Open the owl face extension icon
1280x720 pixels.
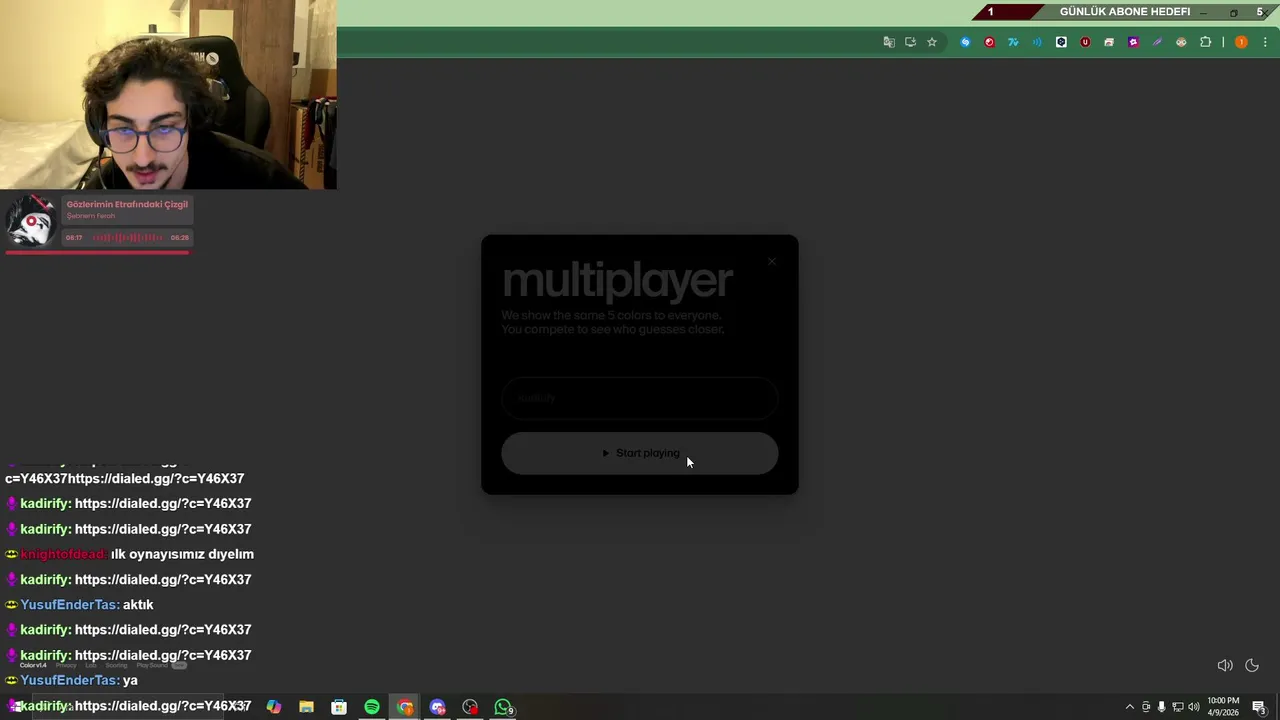click(1181, 42)
